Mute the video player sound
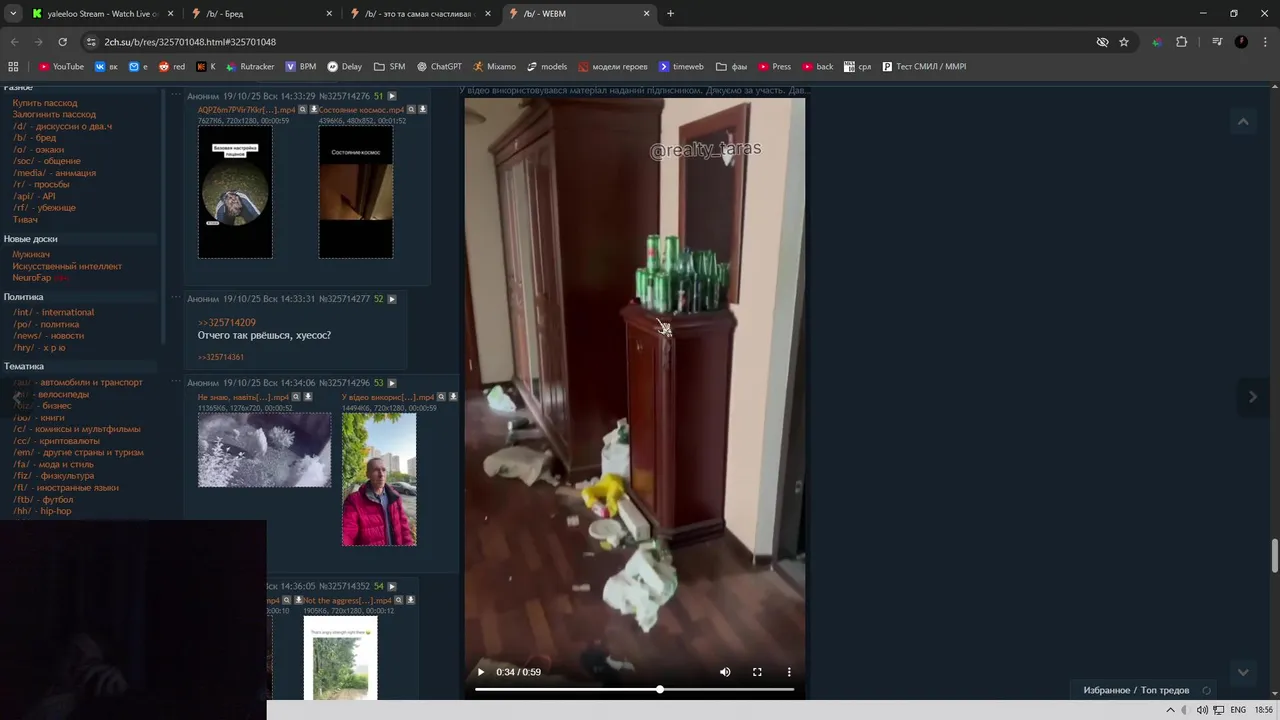Screen dimensions: 1280x720 [x=725, y=672]
